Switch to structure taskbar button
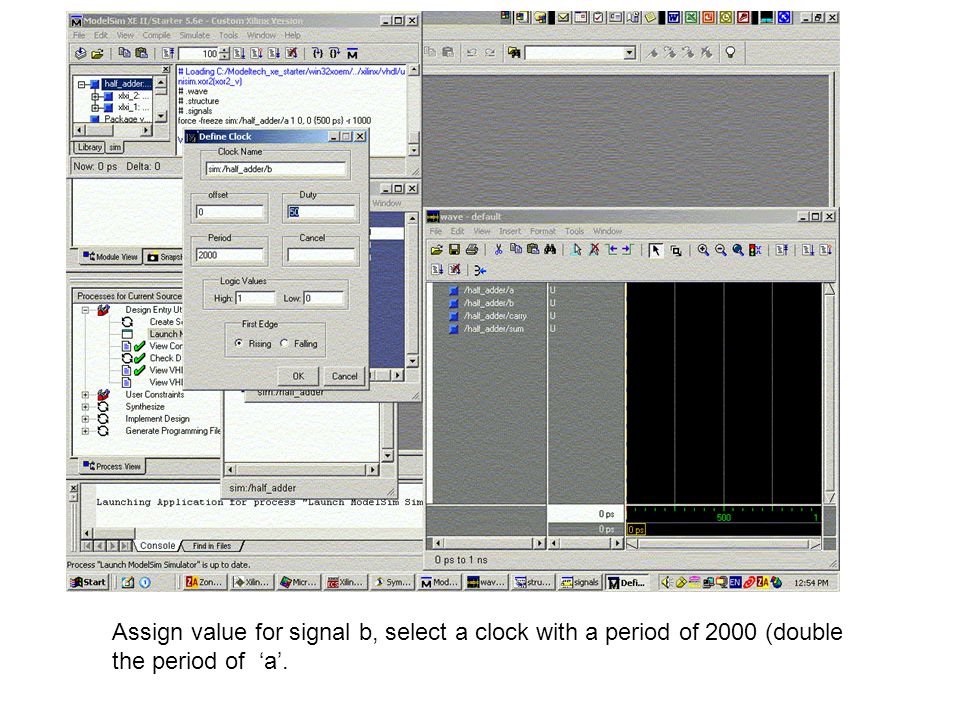Image resolution: width=960 pixels, height=720 pixels. click(x=533, y=582)
